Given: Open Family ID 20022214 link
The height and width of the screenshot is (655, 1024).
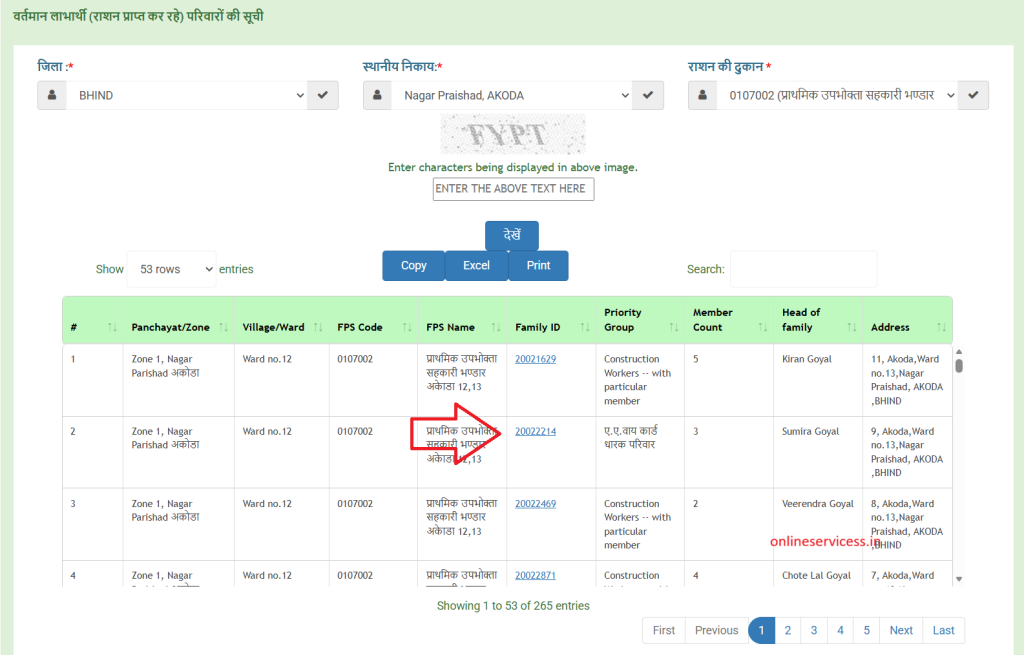Looking at the screenshot, I should click(535, 432).
